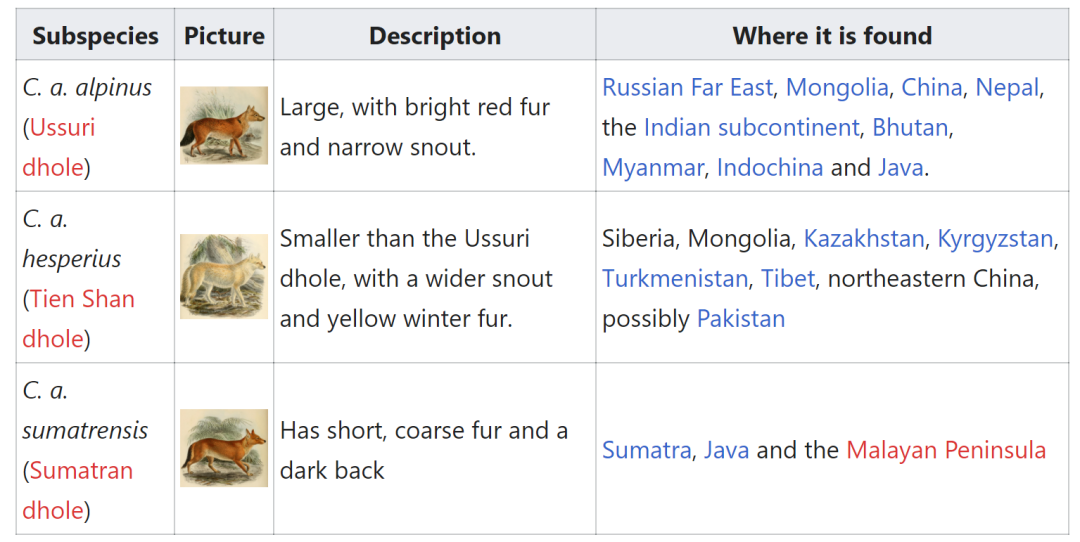Open the Indian subcontinent link
The width and height of the screenshot is (1080, 542).
pyautogui.click(x=751, y=128)
